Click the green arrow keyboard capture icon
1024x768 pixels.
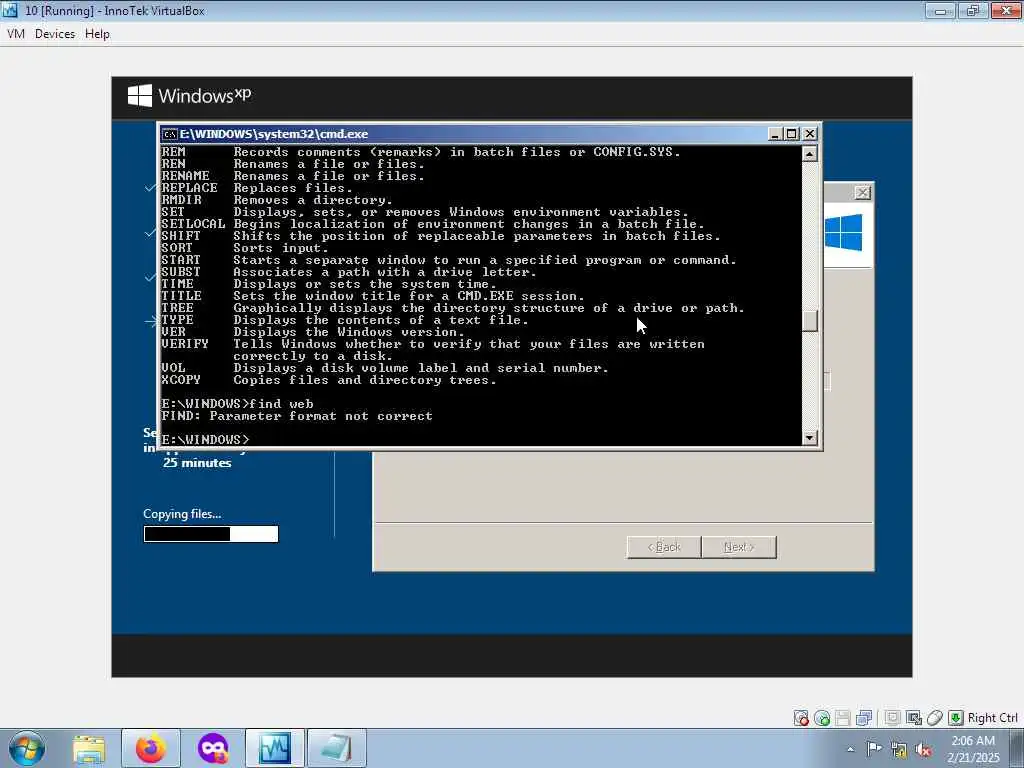pos(955,718)
